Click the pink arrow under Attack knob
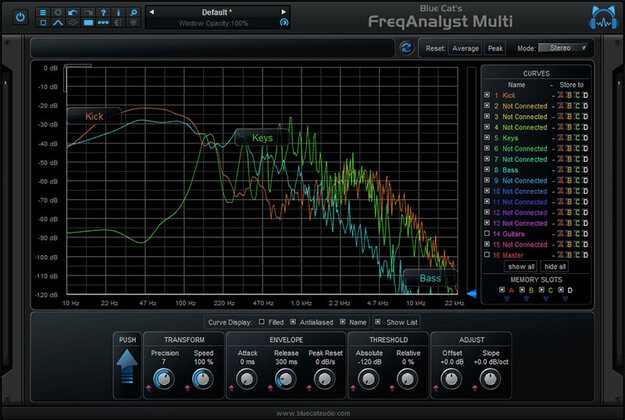The width and height of the screenshot is (625, 420). 231,387
